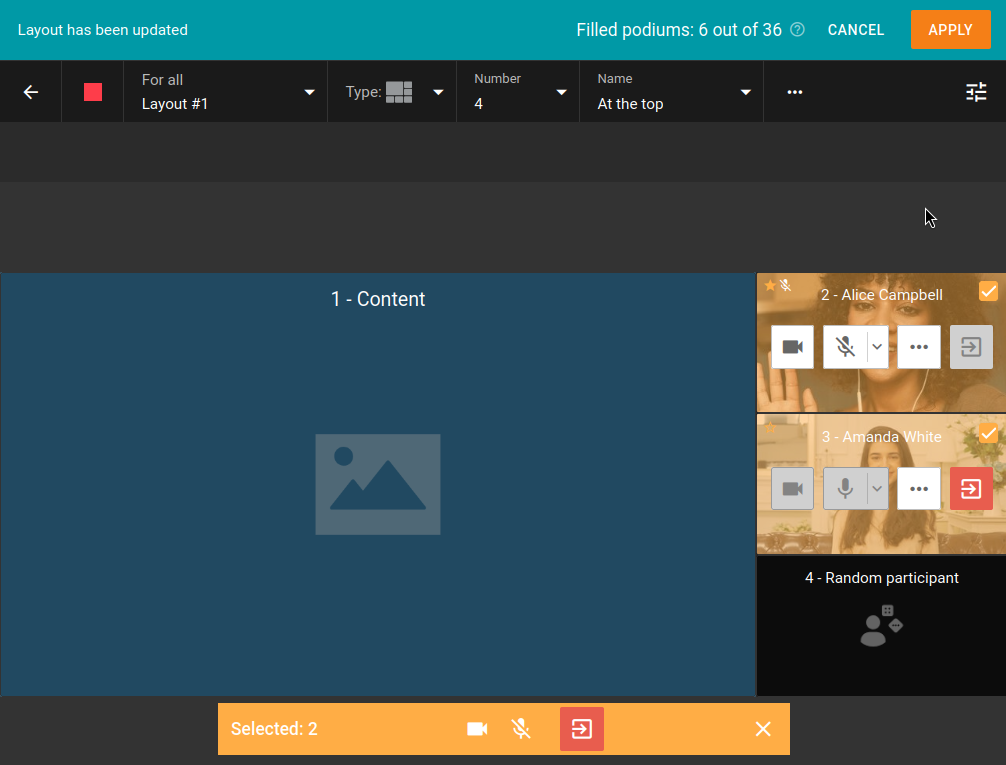Click the back arrow icon
Viewport: 1006px width, 765px height.
coord(31,92)
